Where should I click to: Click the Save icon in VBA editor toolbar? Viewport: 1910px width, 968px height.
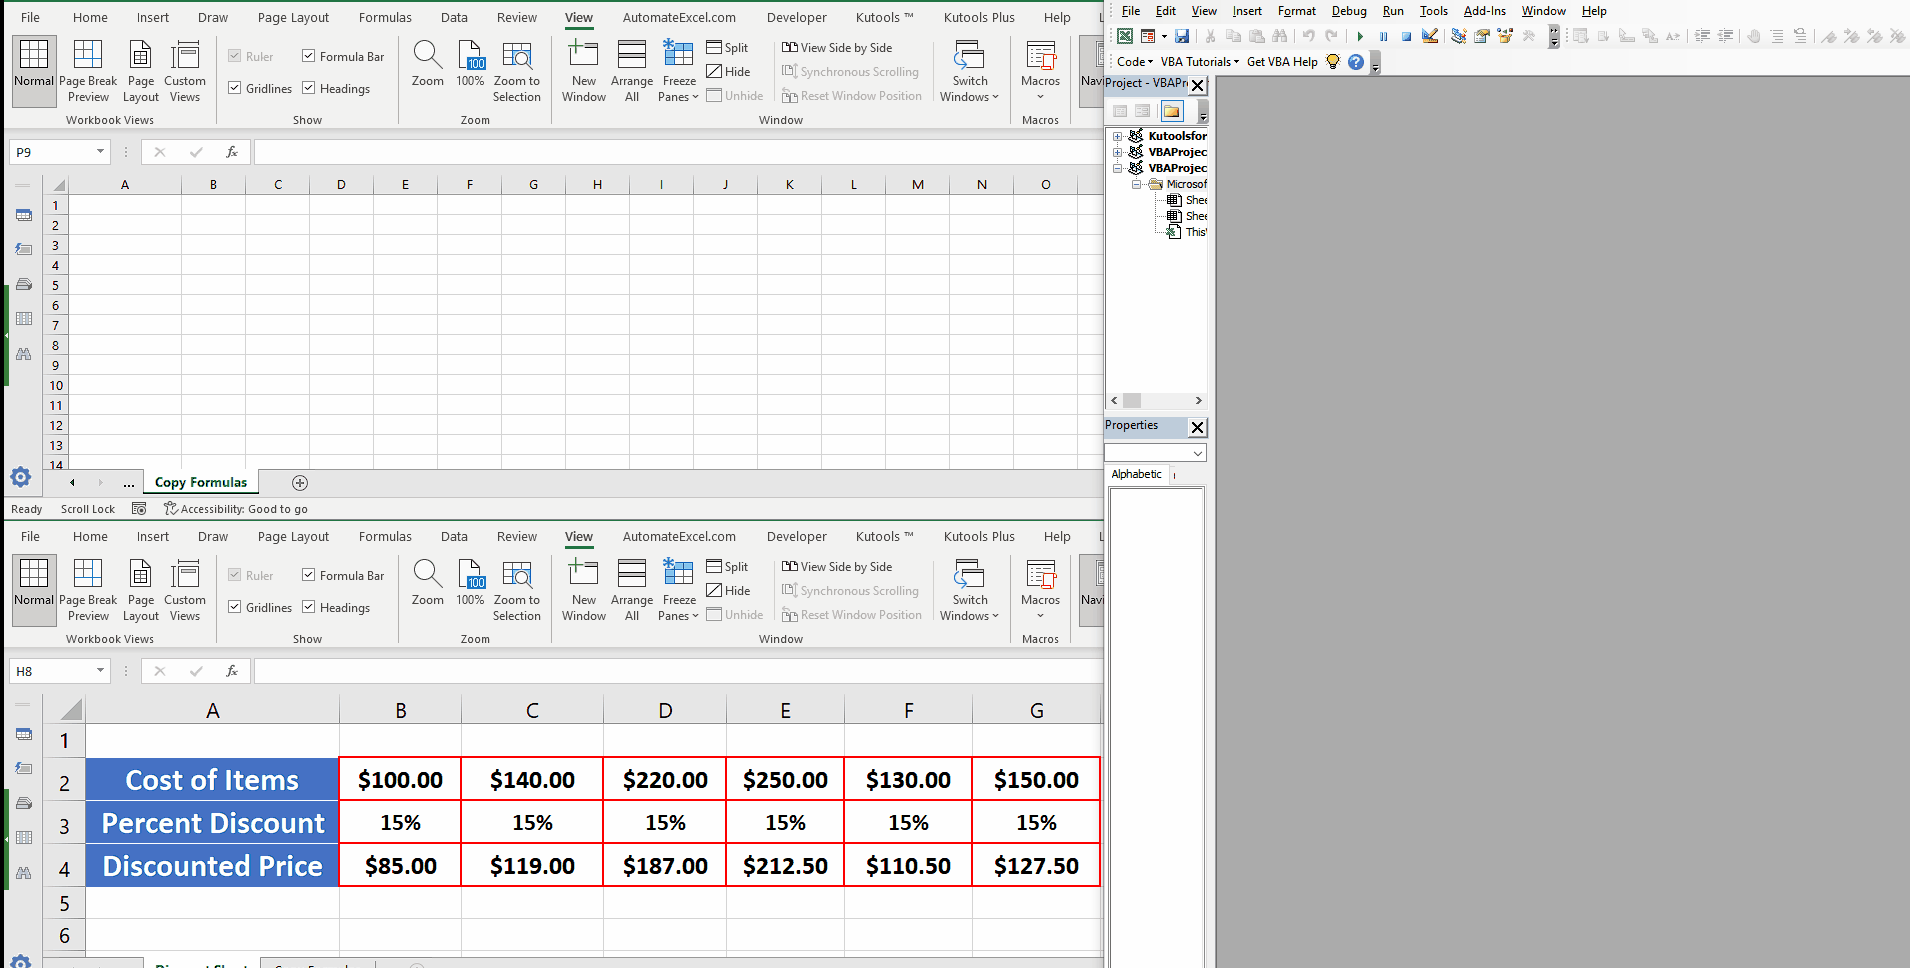click(1182, 37)
